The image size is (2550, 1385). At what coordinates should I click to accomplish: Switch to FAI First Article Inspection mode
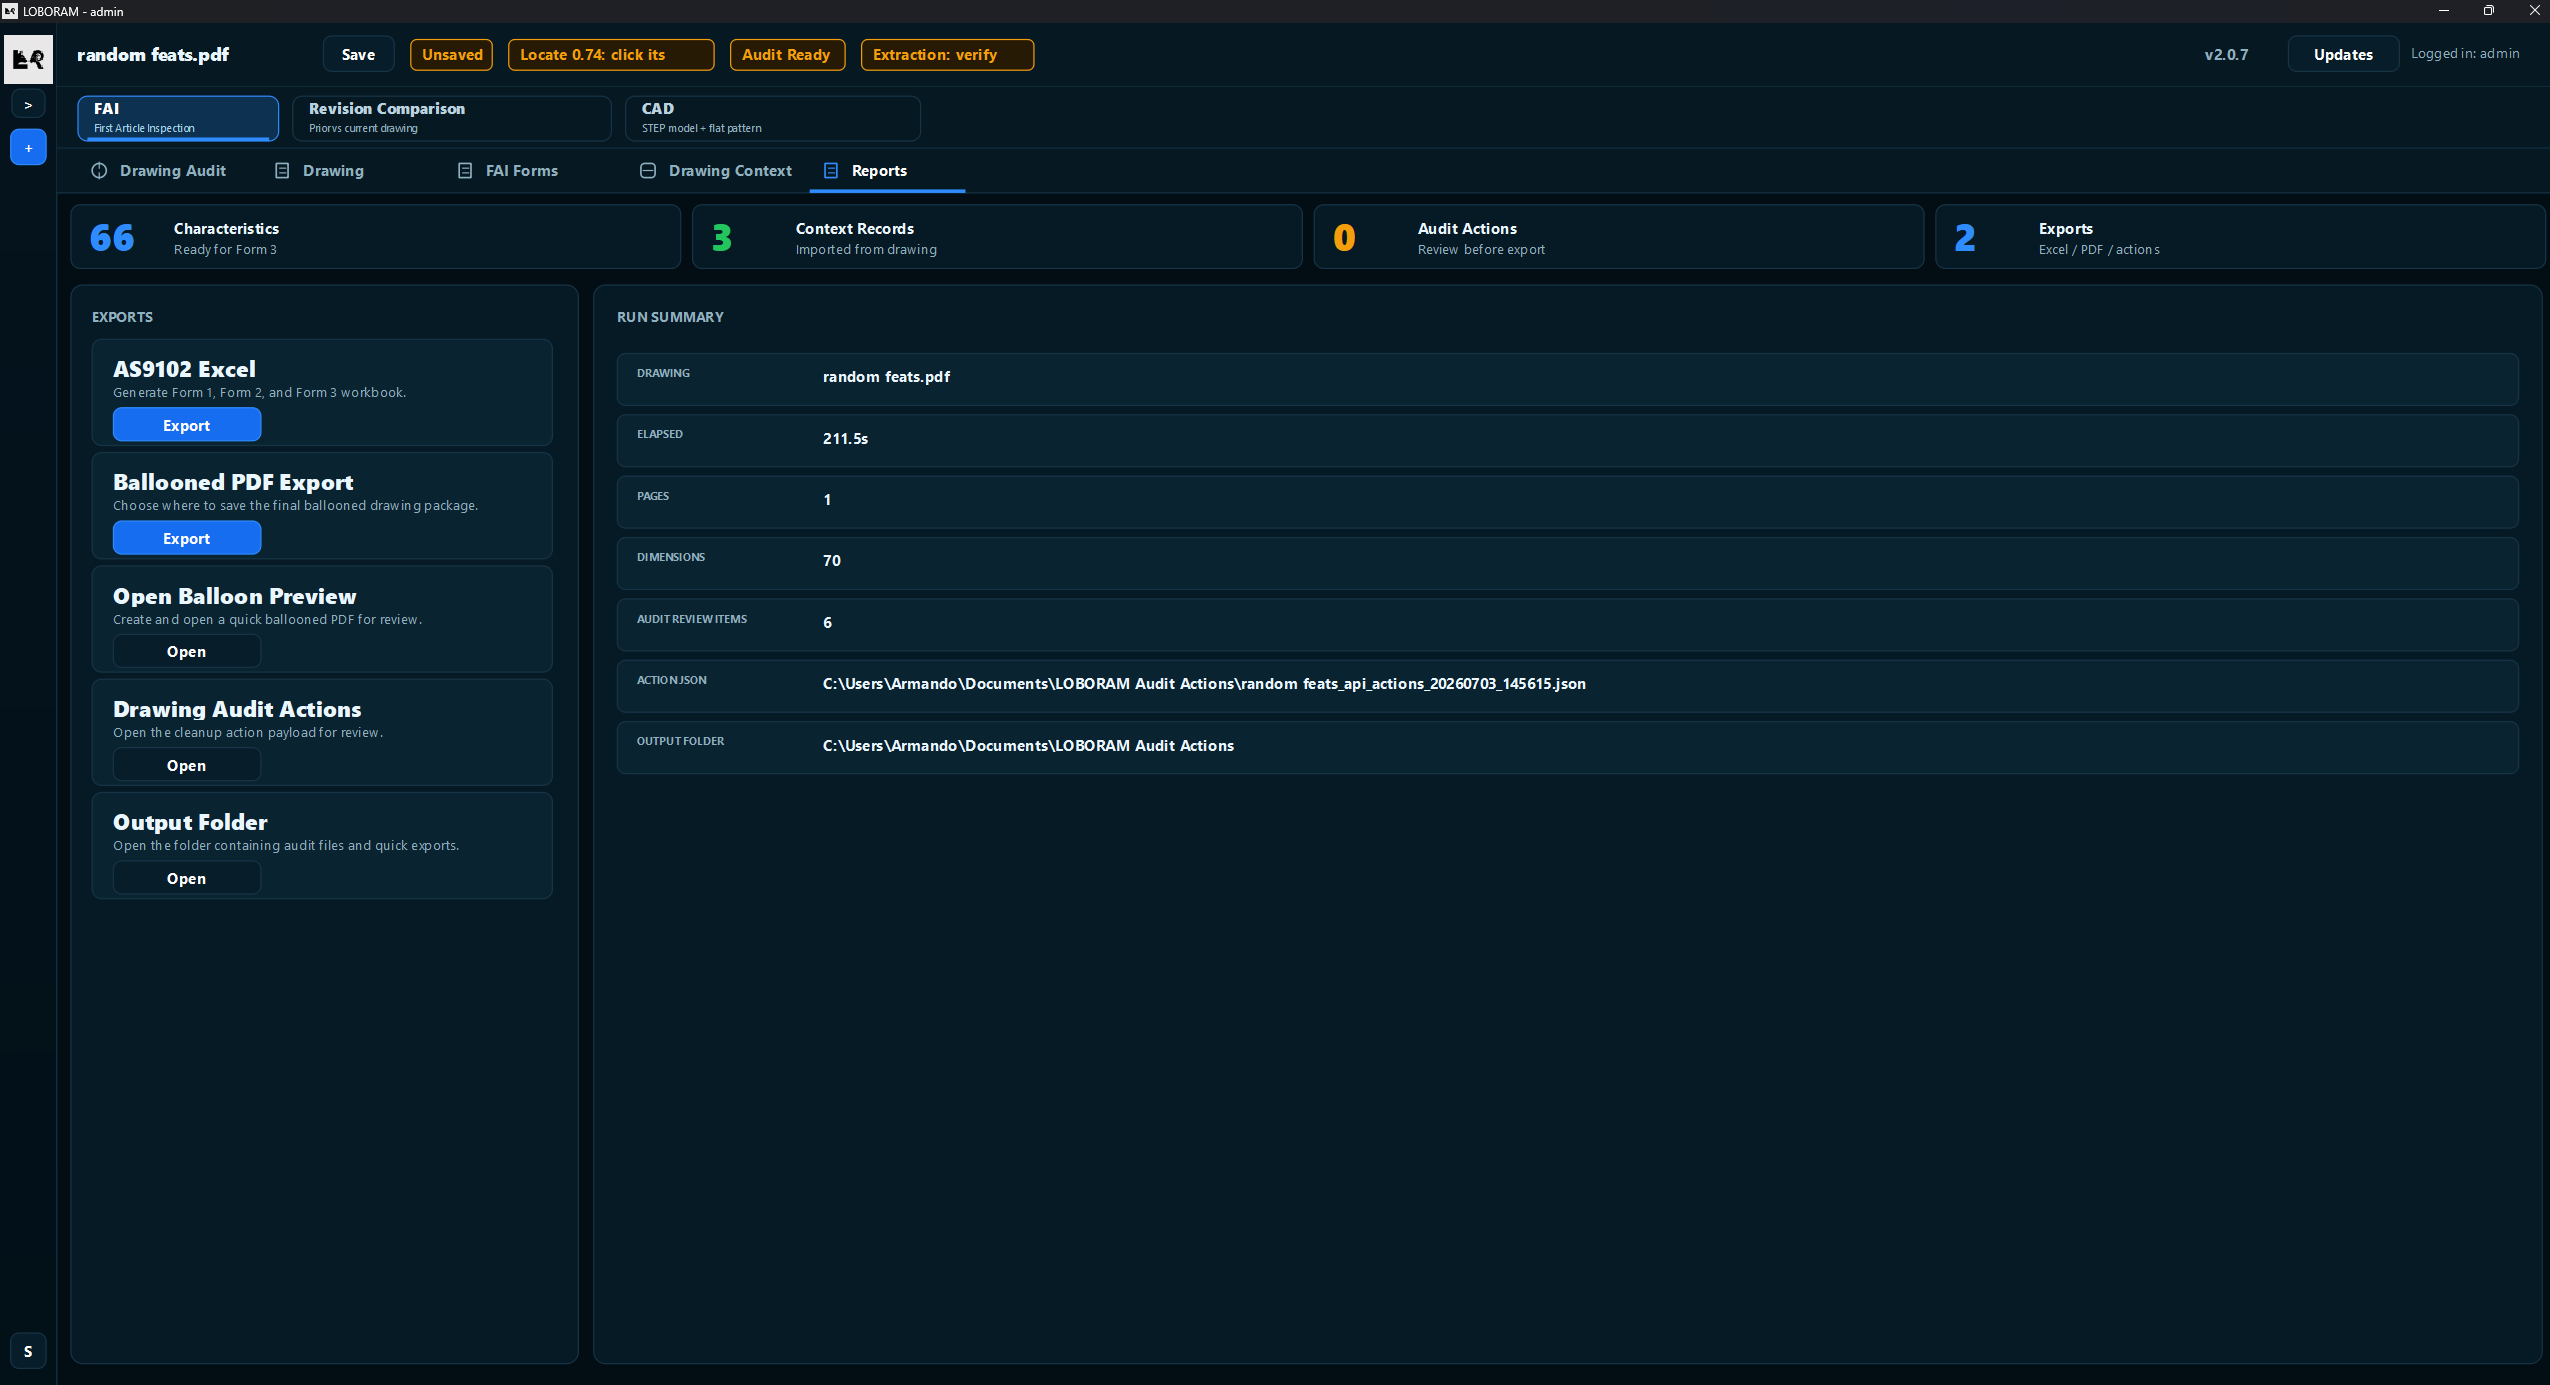[x=178, y=118]
